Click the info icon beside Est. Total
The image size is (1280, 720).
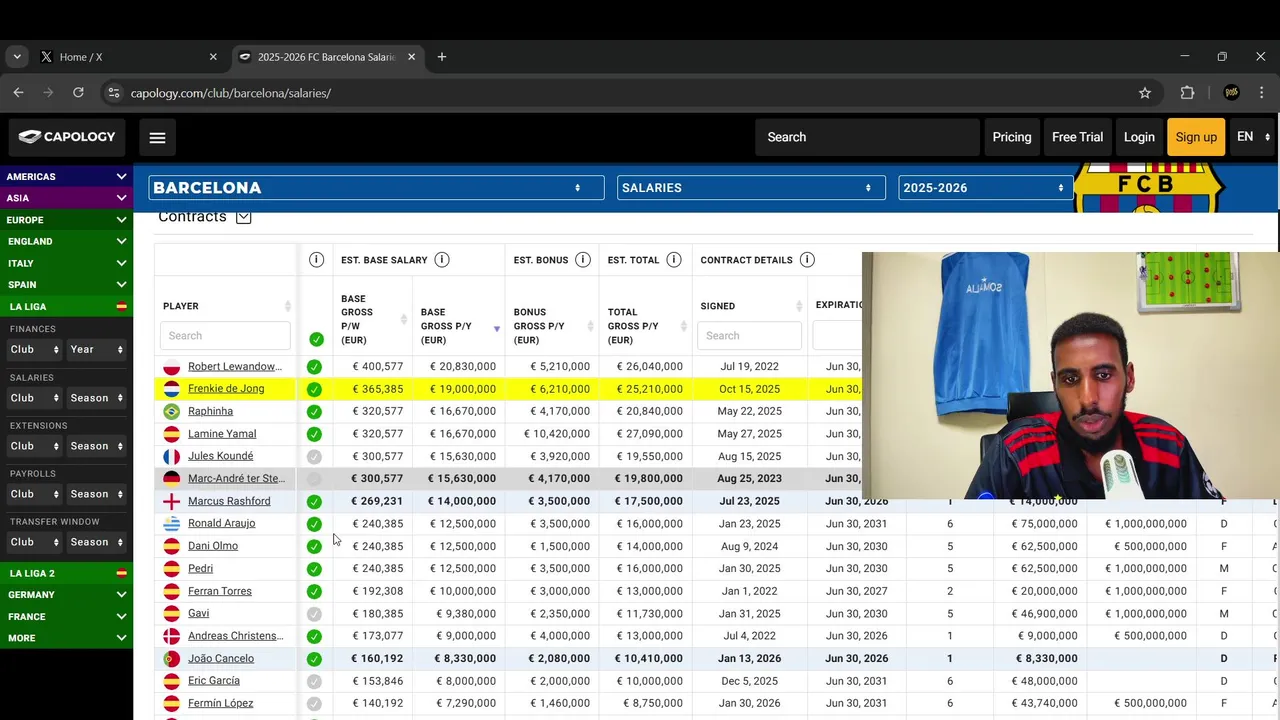tap(674, 260)
